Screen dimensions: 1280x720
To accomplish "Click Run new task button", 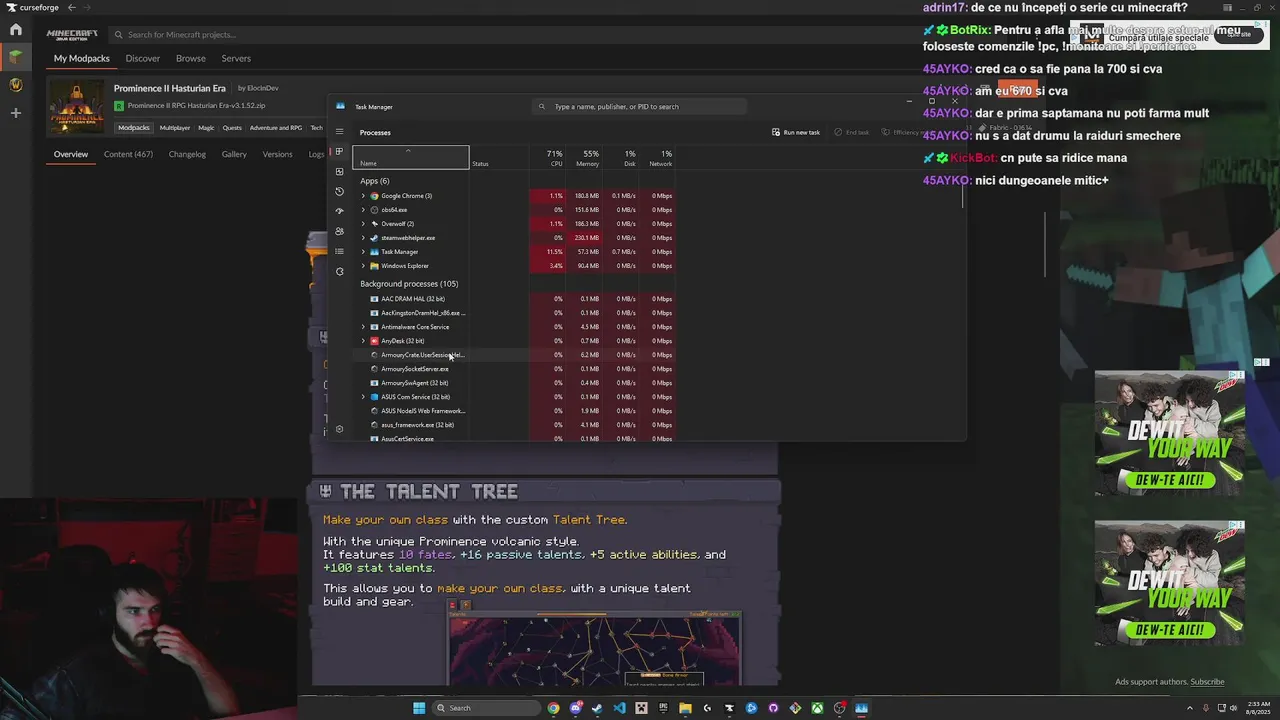I will tap(796, 132).
